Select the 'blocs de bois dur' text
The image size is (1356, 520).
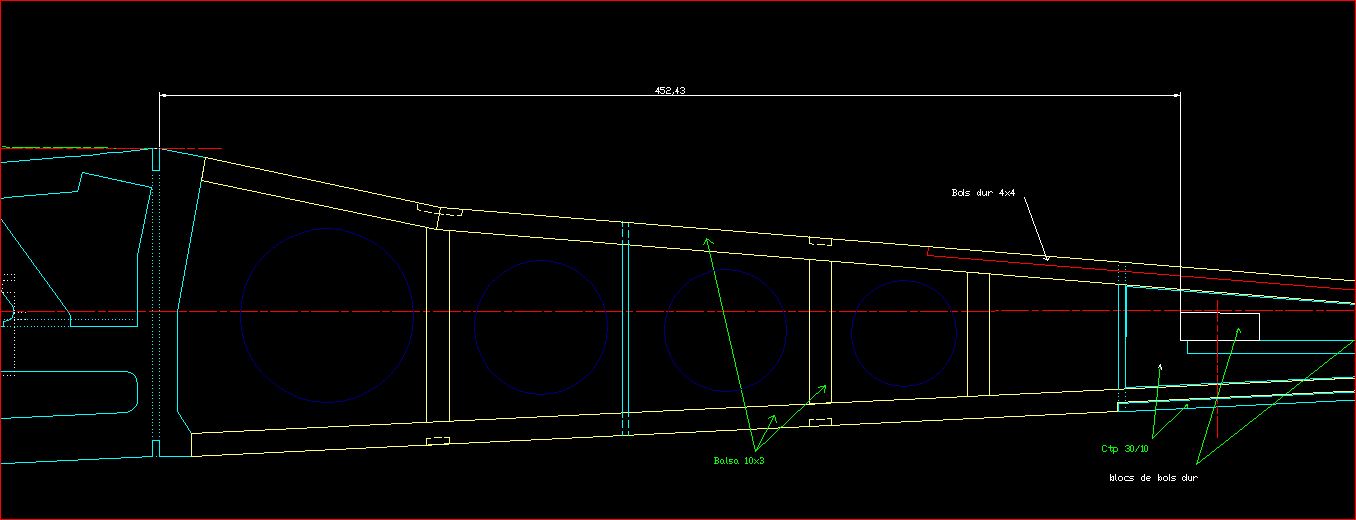pyautogui.click(x=1153, y=478)
